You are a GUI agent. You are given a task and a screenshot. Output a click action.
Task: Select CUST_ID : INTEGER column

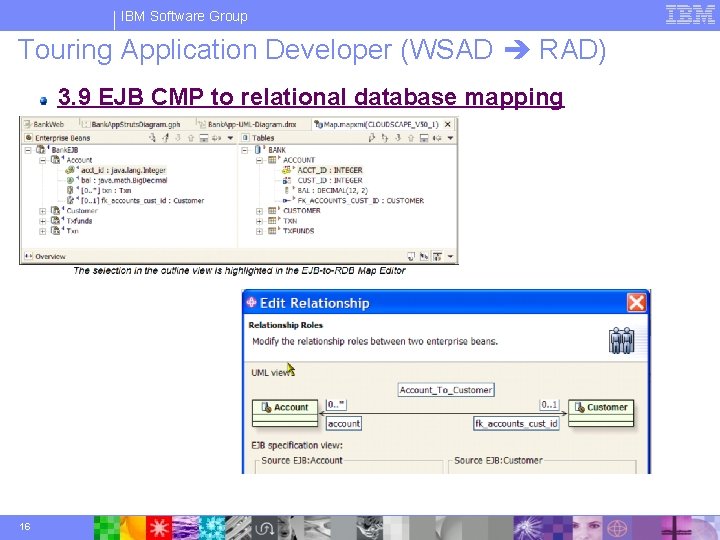point(330,180)
